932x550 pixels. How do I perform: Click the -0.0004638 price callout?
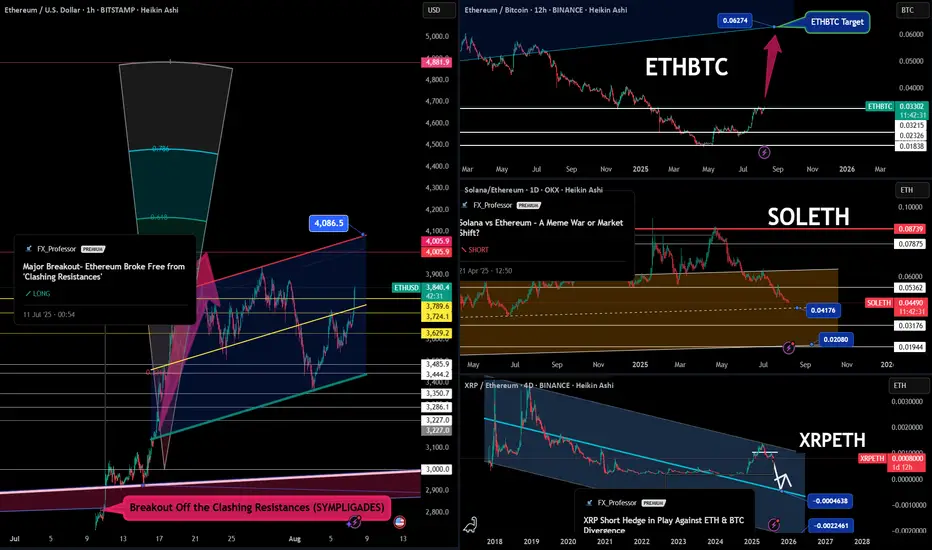830,501
